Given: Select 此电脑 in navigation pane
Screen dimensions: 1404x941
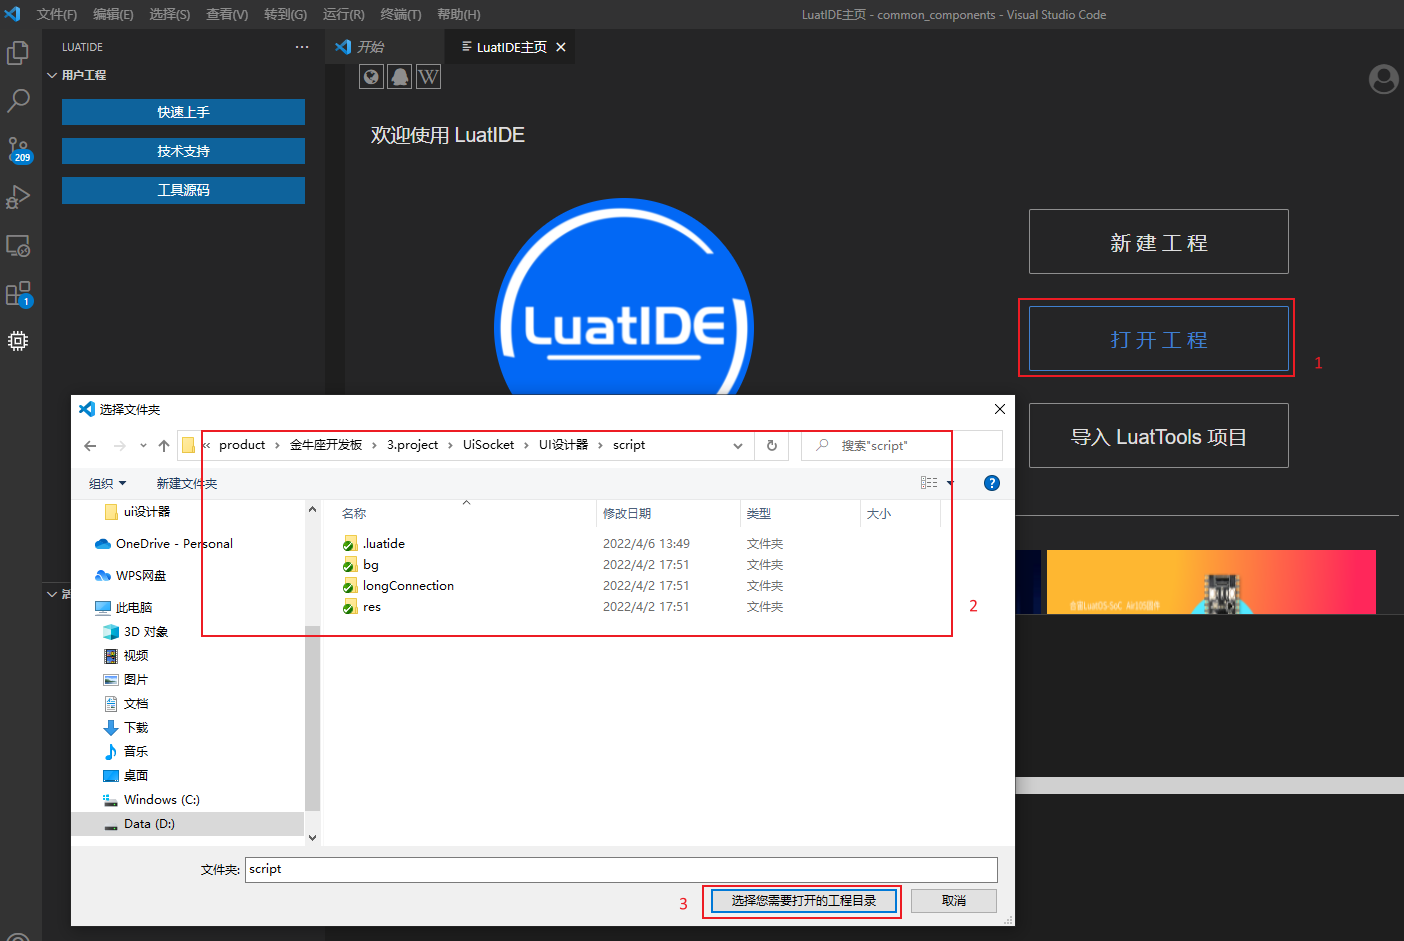Looking at the screenshot, I should click(123, 608).
